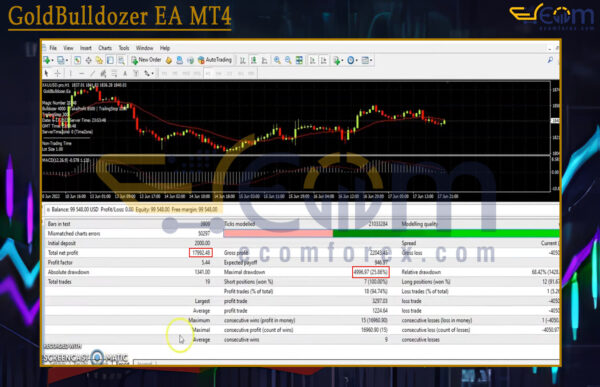This screenshot has height=387, width=600.
Task: Open the Indicators list icon
Action: point(337,60)
